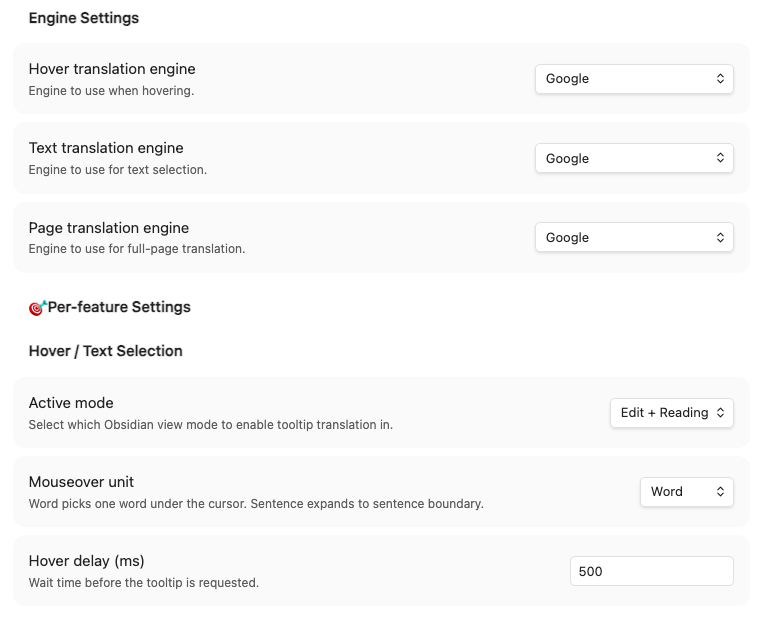Viewport: 765px width, 626px height.
Task: Click the Obsidian view mode description text
Action: tap(211, 425)
